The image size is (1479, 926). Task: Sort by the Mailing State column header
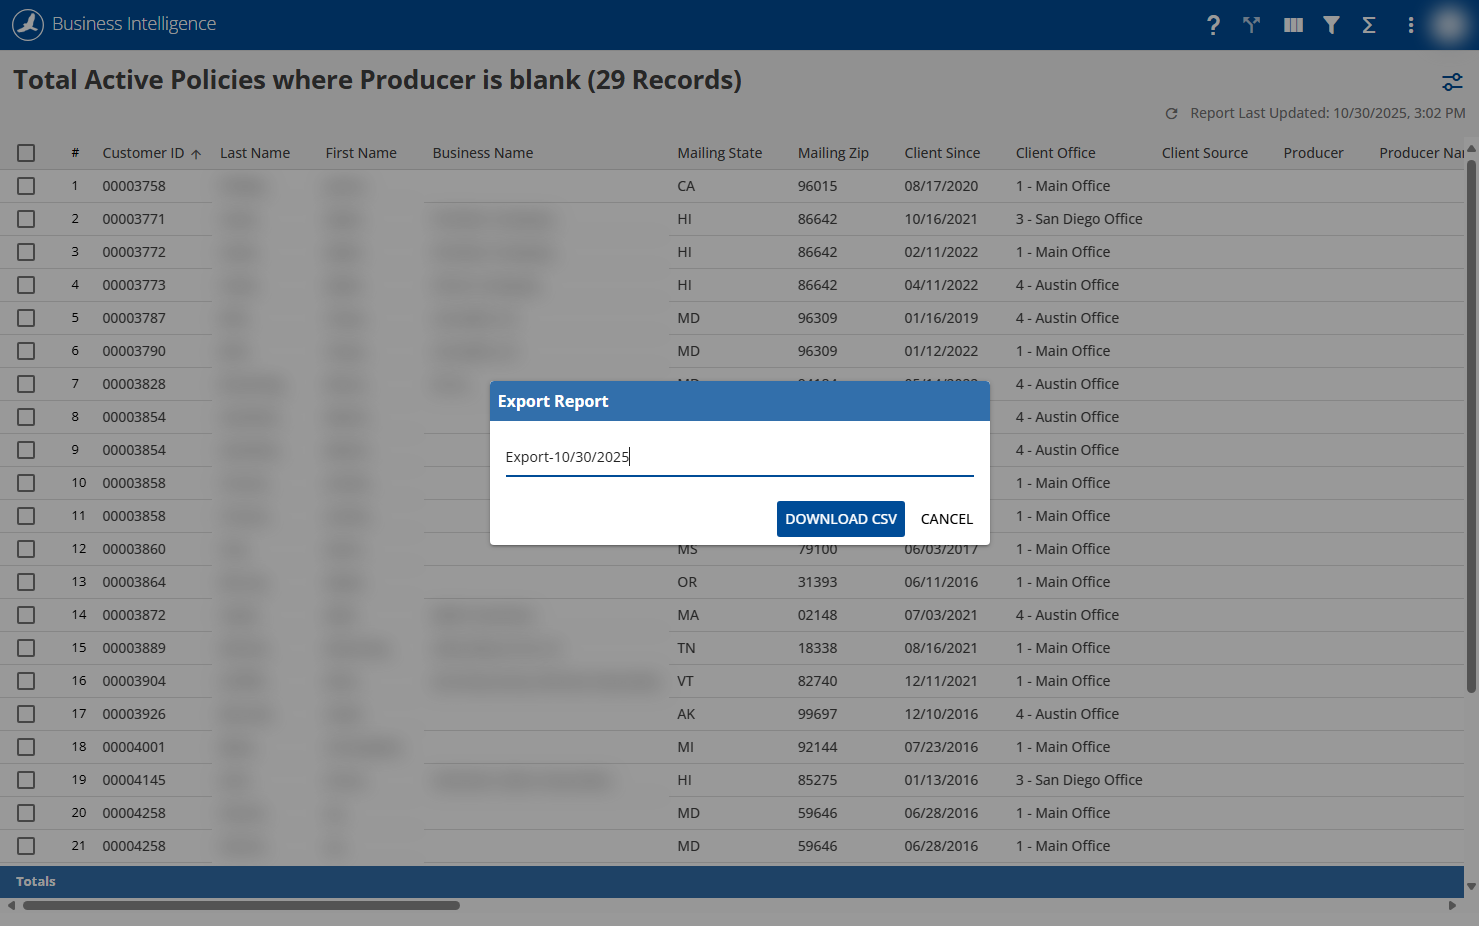click(x=720, y=153)
